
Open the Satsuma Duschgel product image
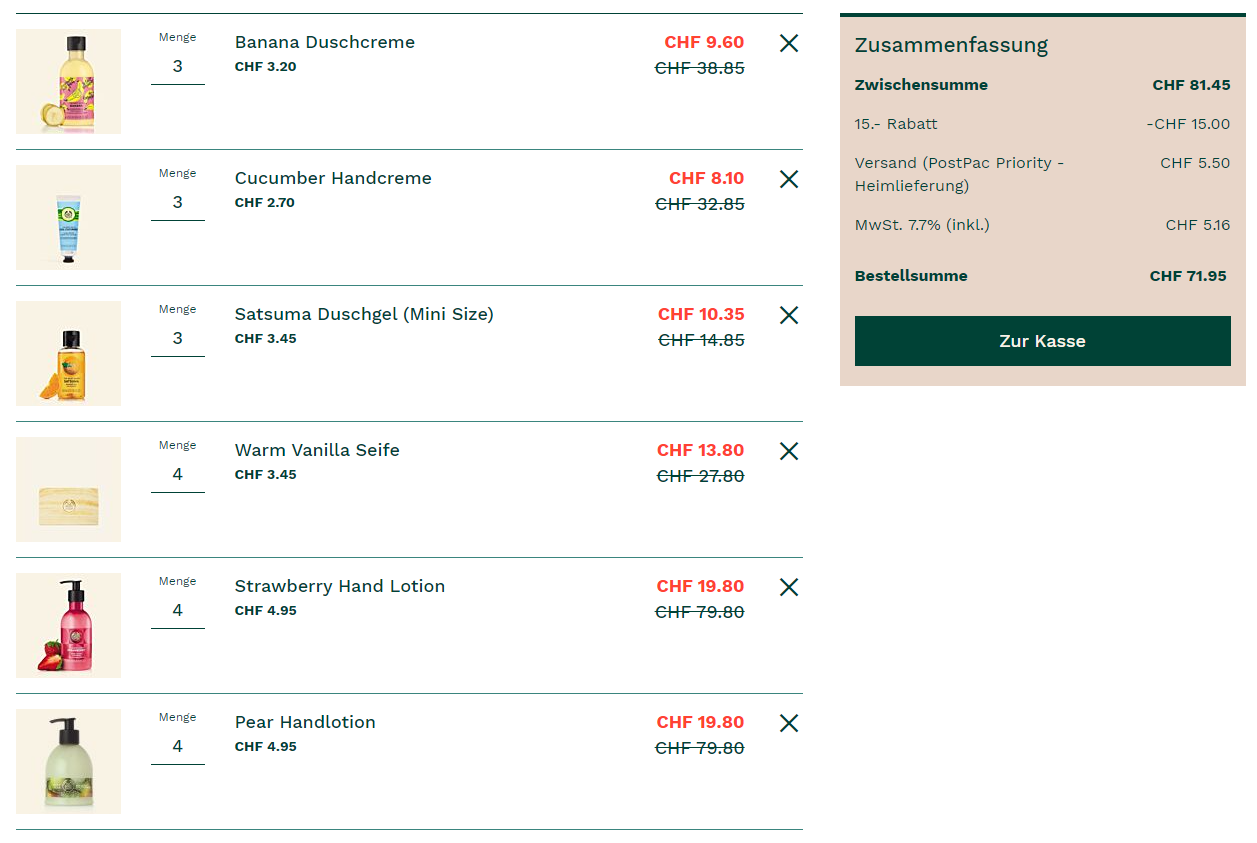pos(68,353)
